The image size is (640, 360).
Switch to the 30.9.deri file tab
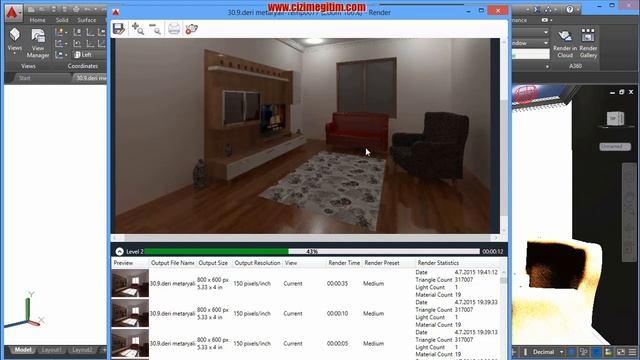tap(90, 78)
